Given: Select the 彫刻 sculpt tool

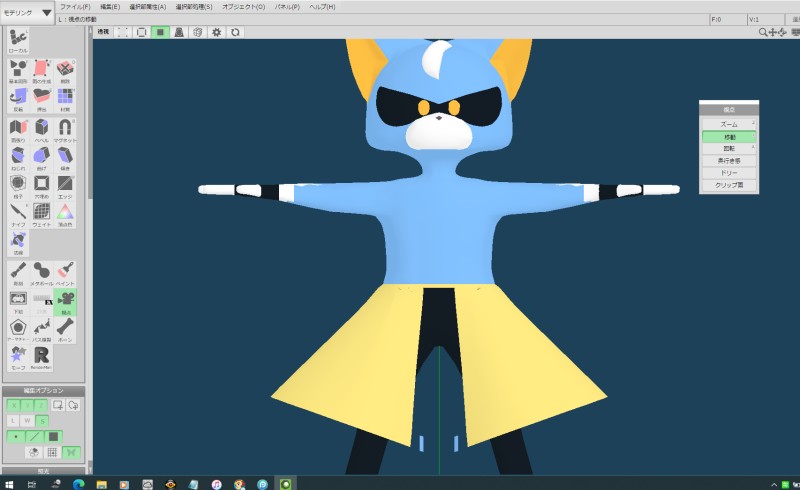Looking at the screenshot, I should point(18,274).
